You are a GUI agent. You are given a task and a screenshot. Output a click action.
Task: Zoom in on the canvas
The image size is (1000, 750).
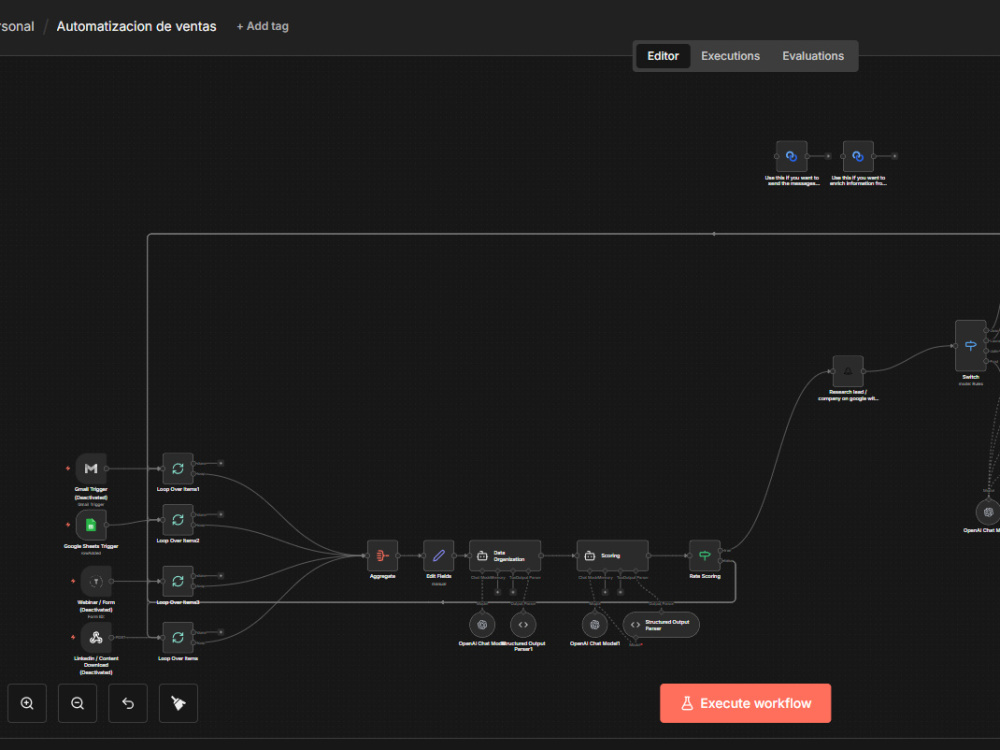pos(27,703)
